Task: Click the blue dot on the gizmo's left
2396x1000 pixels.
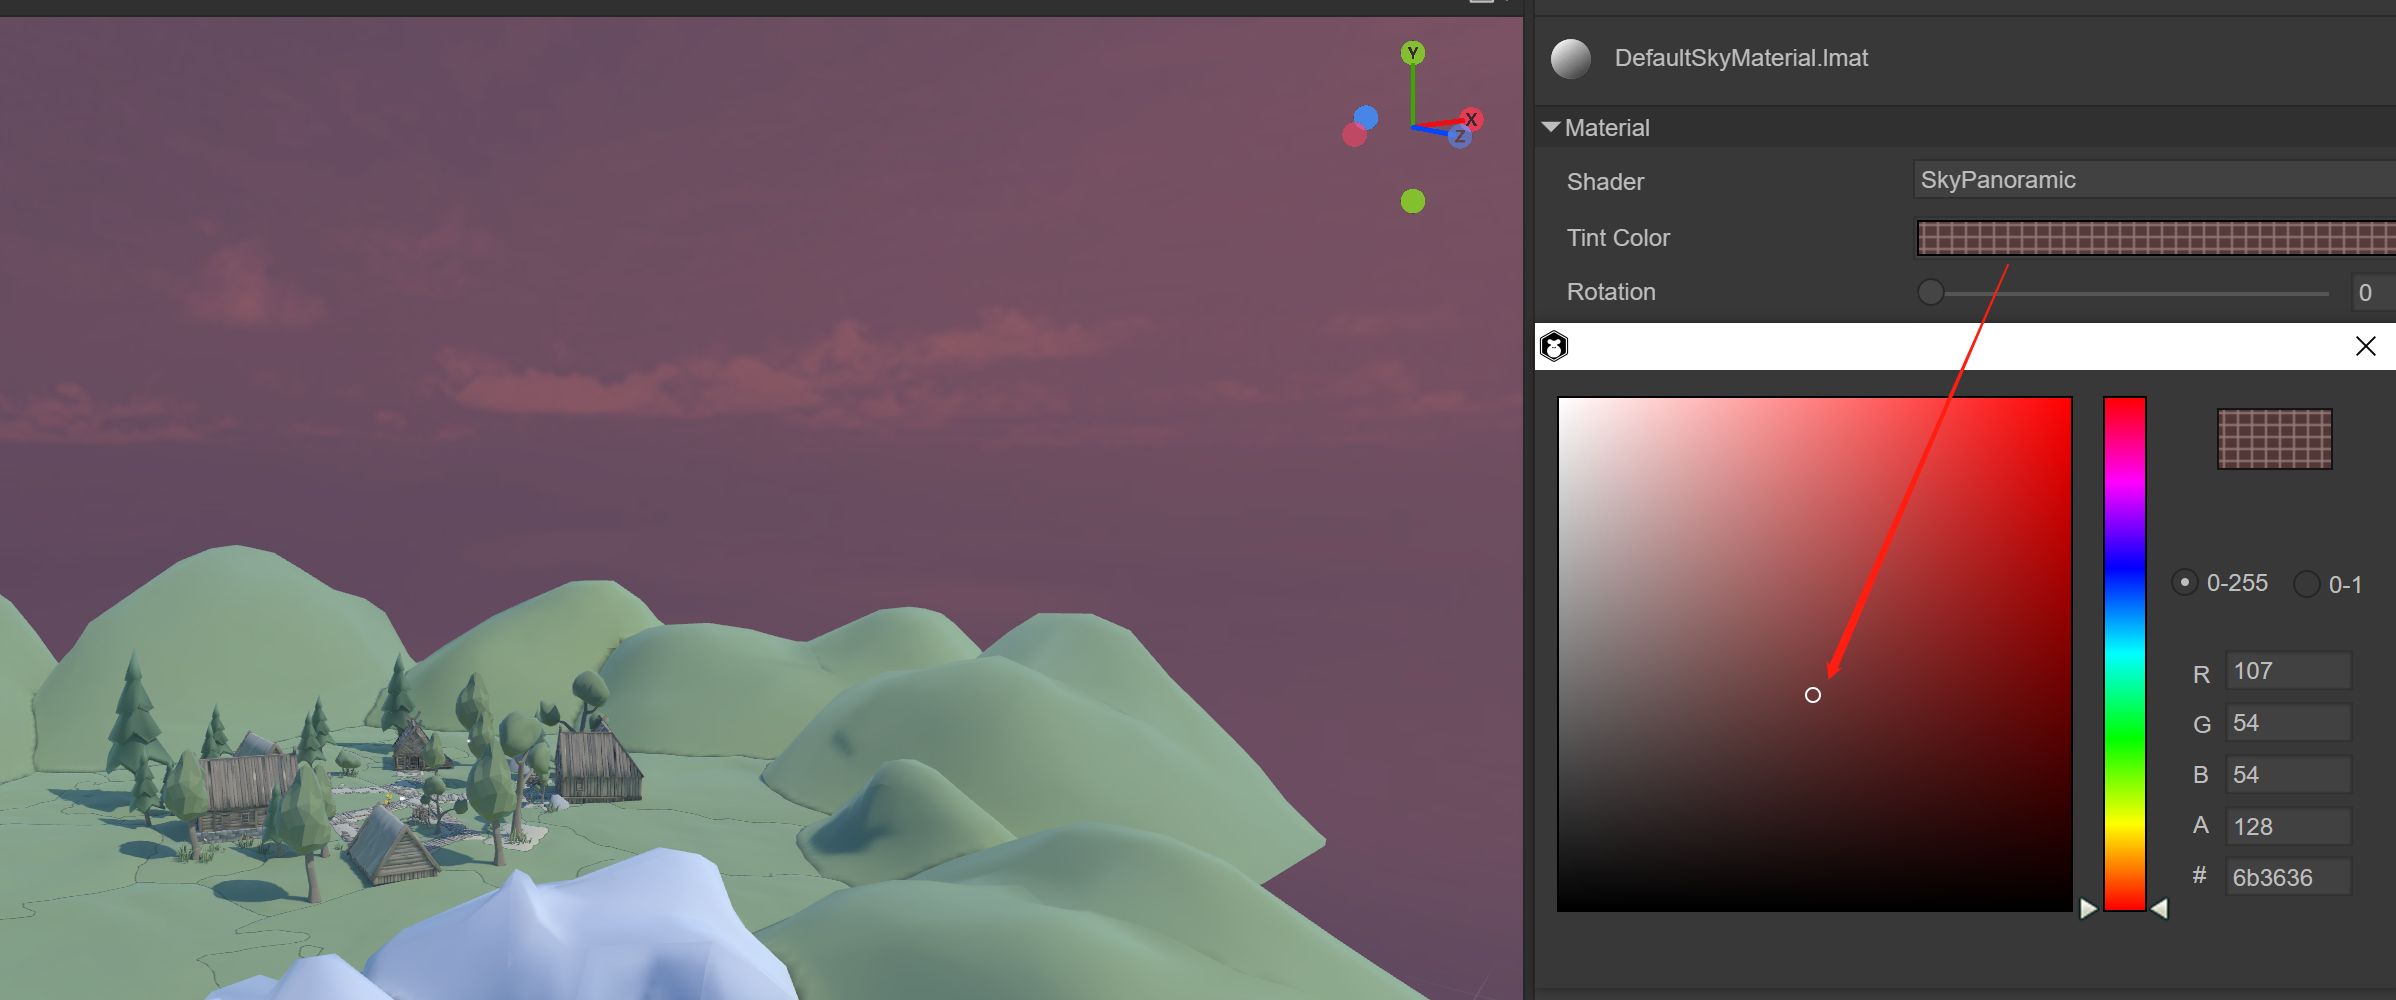Action: pyautogui.click(x=1366, y=117)
